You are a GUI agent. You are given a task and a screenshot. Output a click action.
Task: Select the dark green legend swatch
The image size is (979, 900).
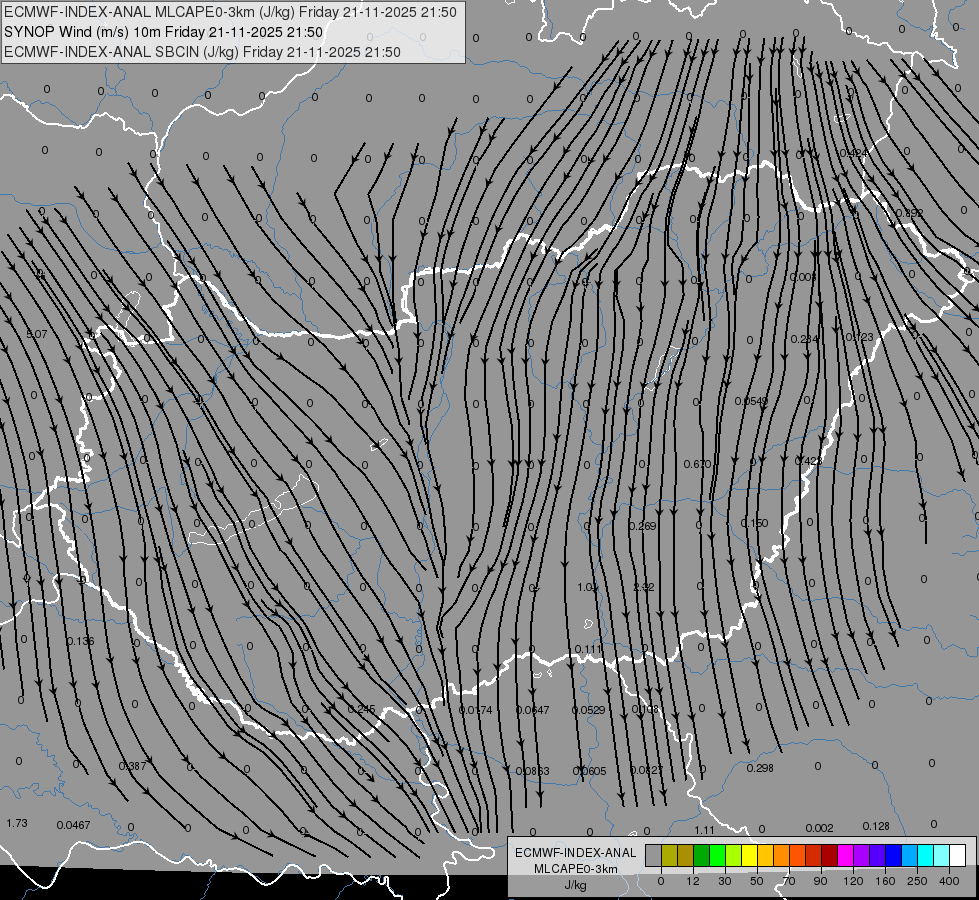coord(701,855)
